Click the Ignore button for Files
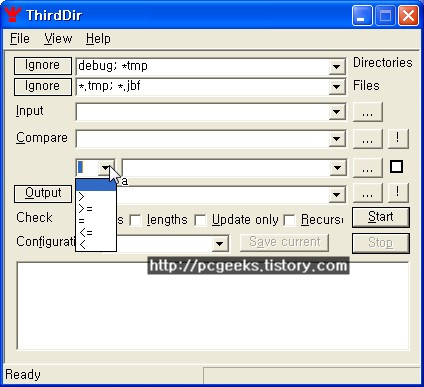The image size is (424, 387). [x=43, y=87]
